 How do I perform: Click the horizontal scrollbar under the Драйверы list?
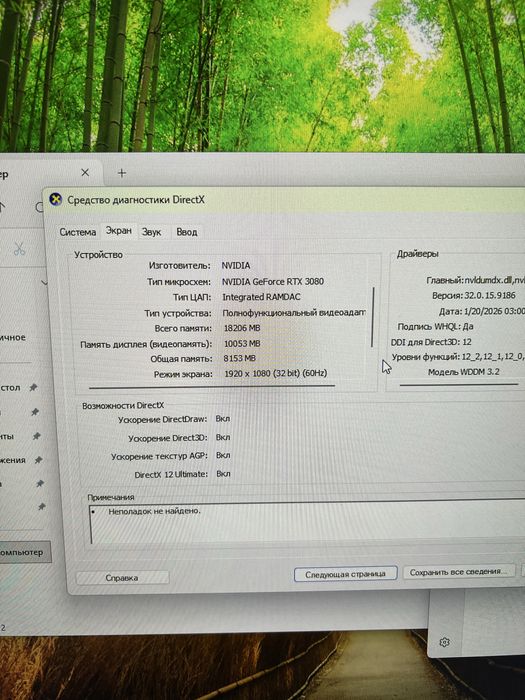point(458,384)
